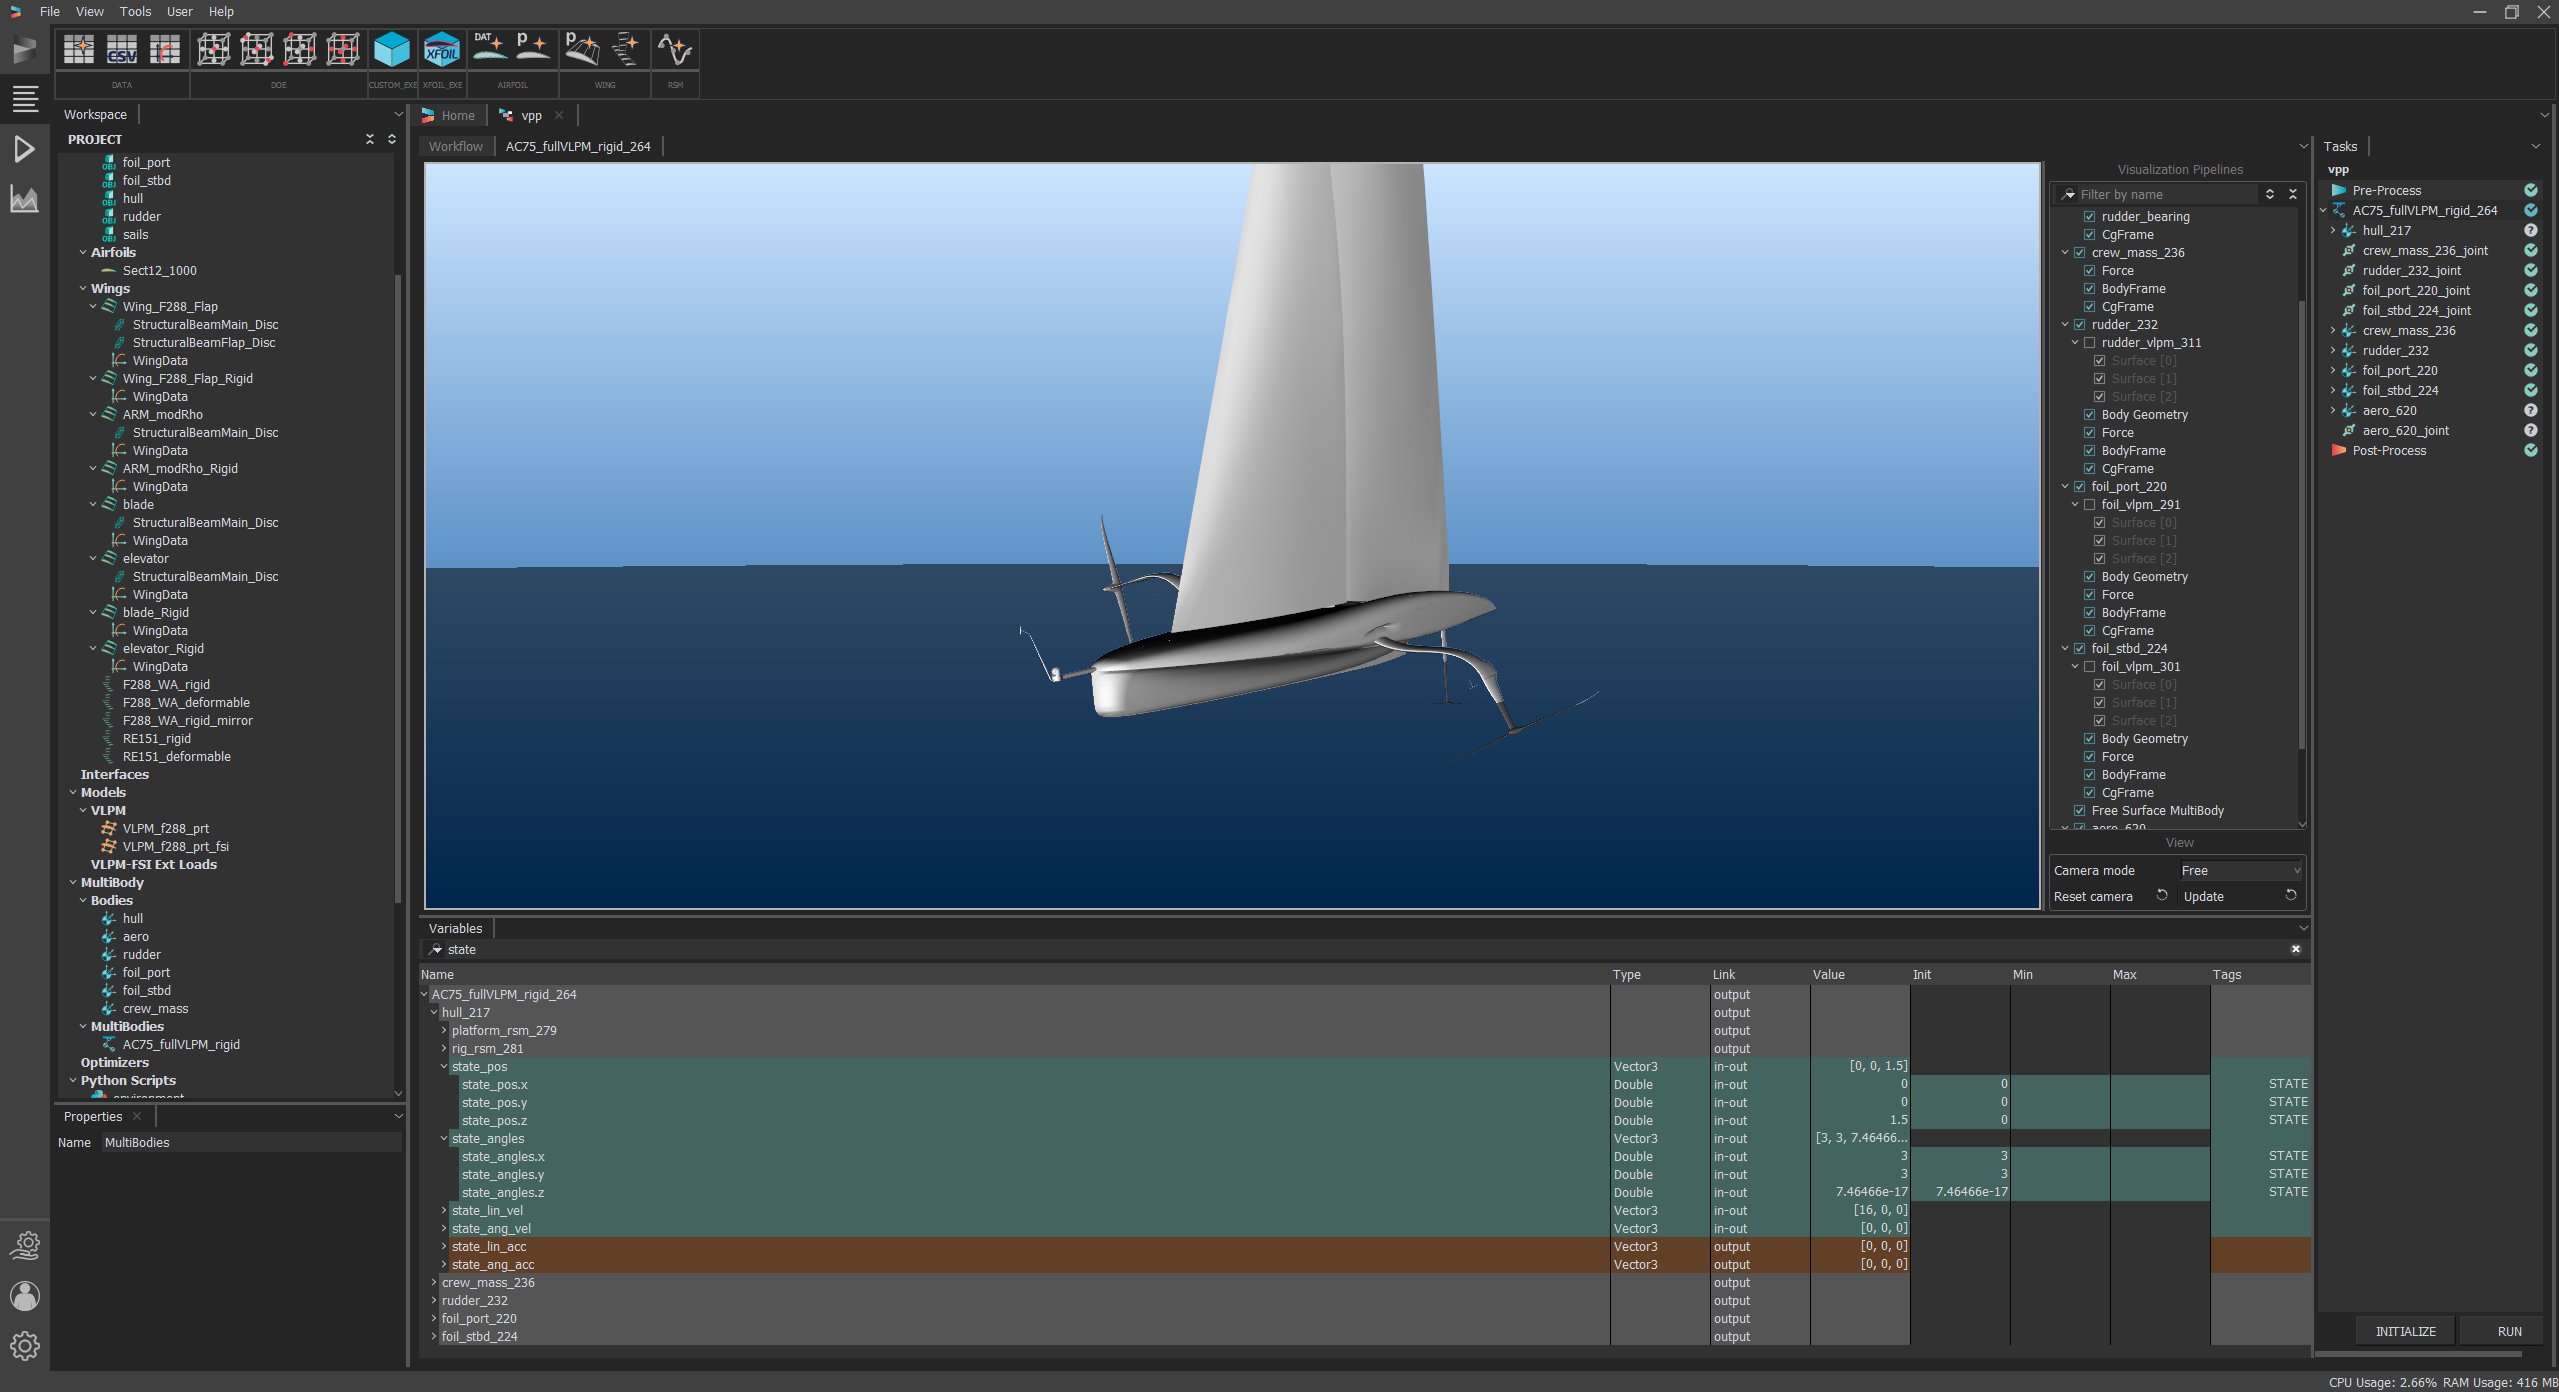Screen dimensions: 2559x1392
Task: Clear the state filter with X icon
Action: coord(2295,949)
